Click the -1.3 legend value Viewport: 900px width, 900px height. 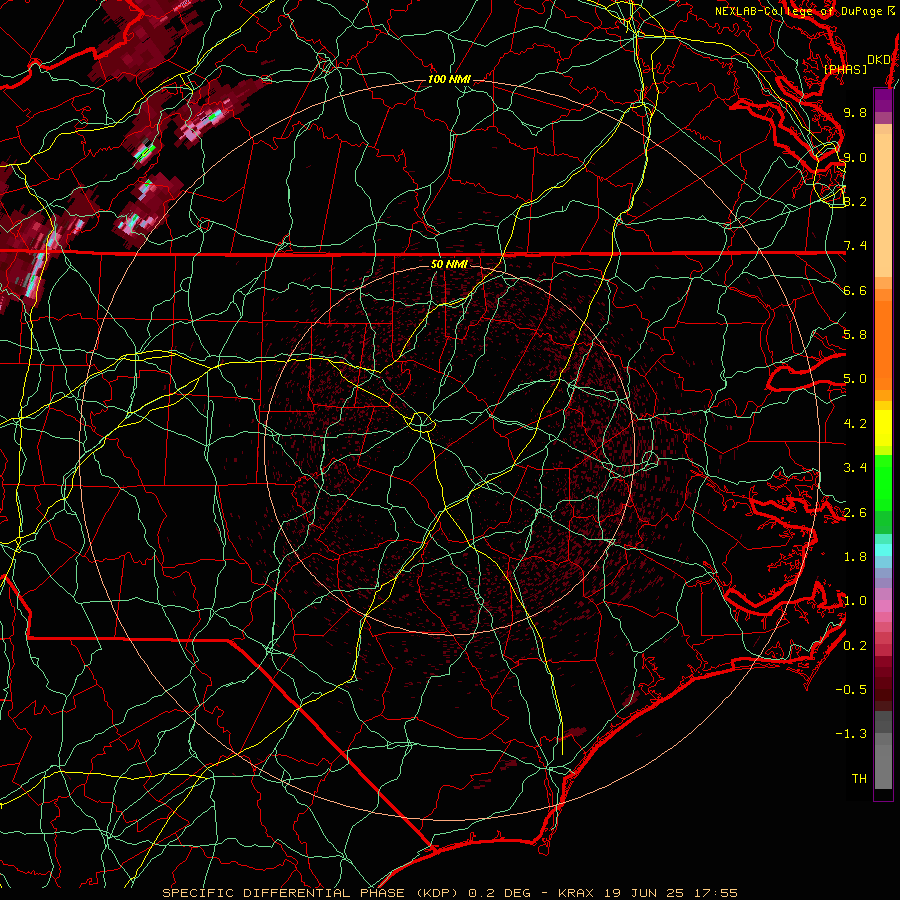851,734
